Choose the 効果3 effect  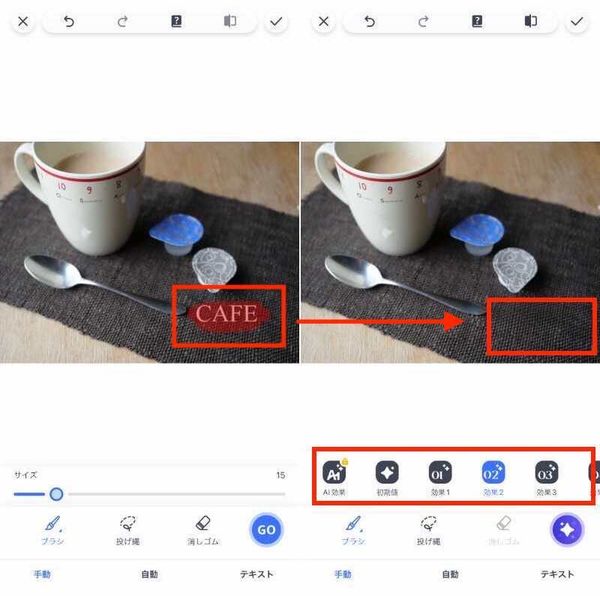pos(546,478)
